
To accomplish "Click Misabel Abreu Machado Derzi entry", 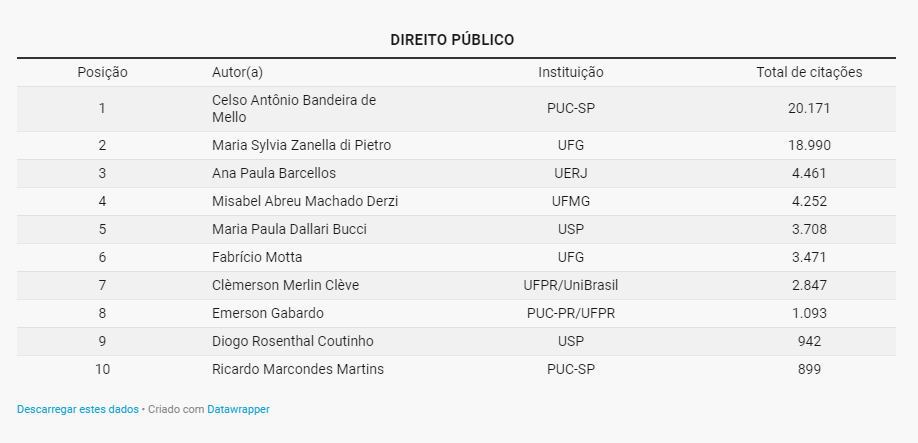I will click(305, 201).
